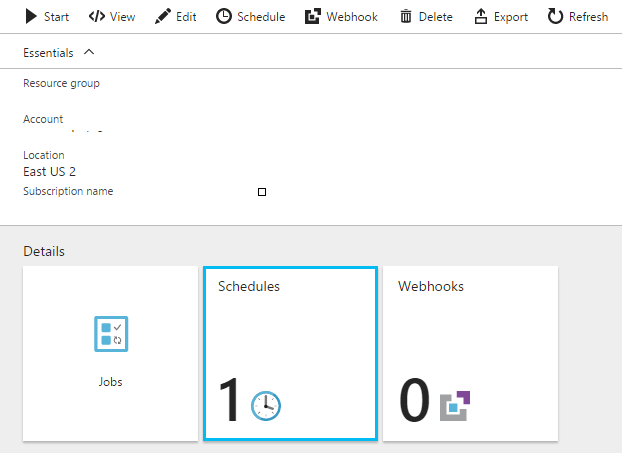Click the Start play icon

(x=31, y=17)
